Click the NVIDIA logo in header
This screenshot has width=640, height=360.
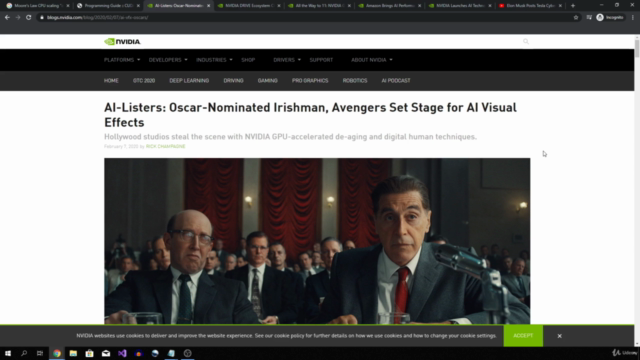122,42
